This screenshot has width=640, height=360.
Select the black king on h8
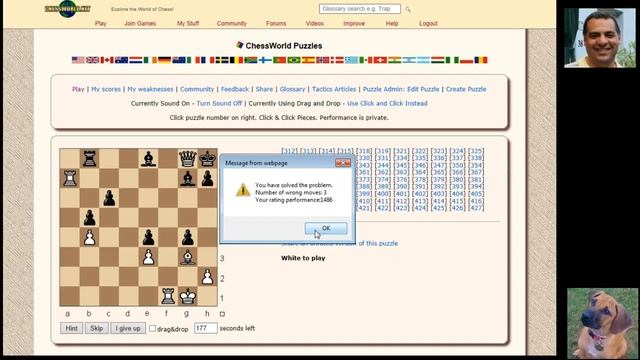click(207, 159)
